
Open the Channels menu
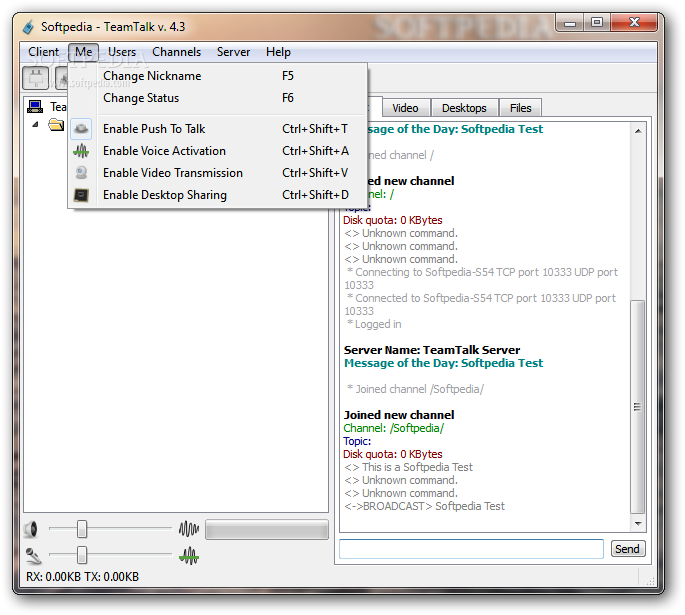pos(176,52)
